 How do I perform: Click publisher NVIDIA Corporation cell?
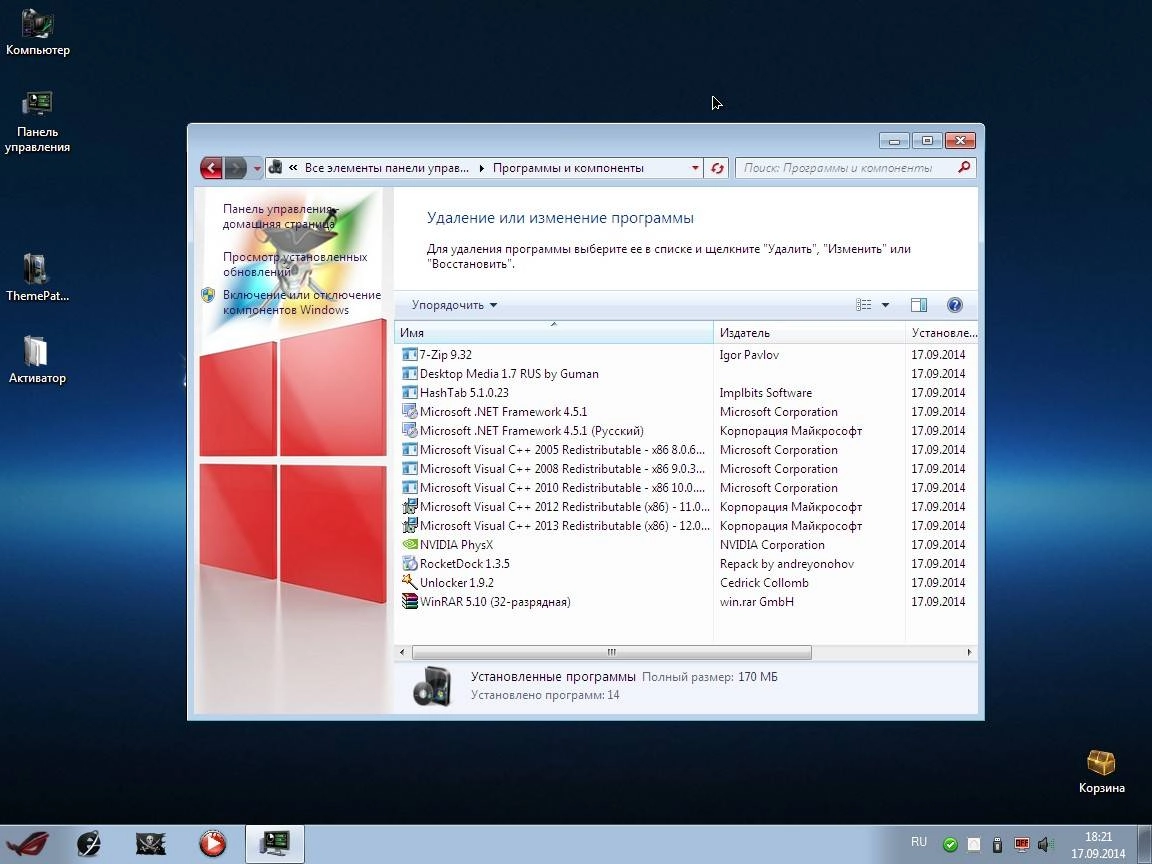point(771,544)
